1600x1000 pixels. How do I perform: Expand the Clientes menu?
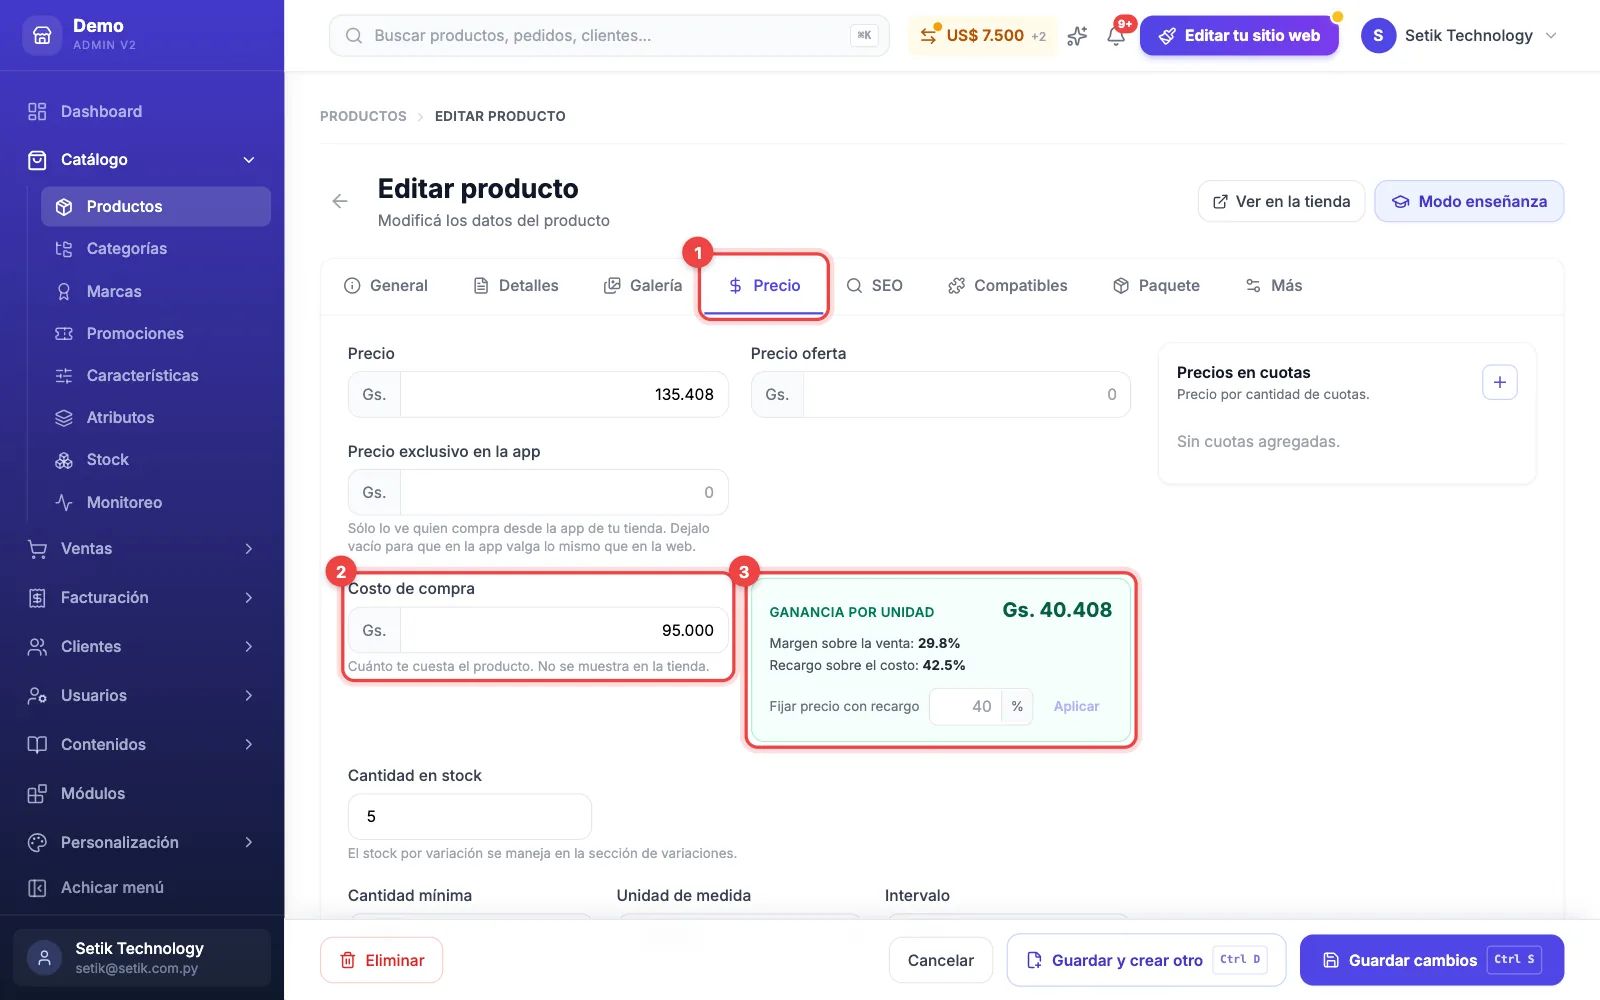(x=142, y=646)
